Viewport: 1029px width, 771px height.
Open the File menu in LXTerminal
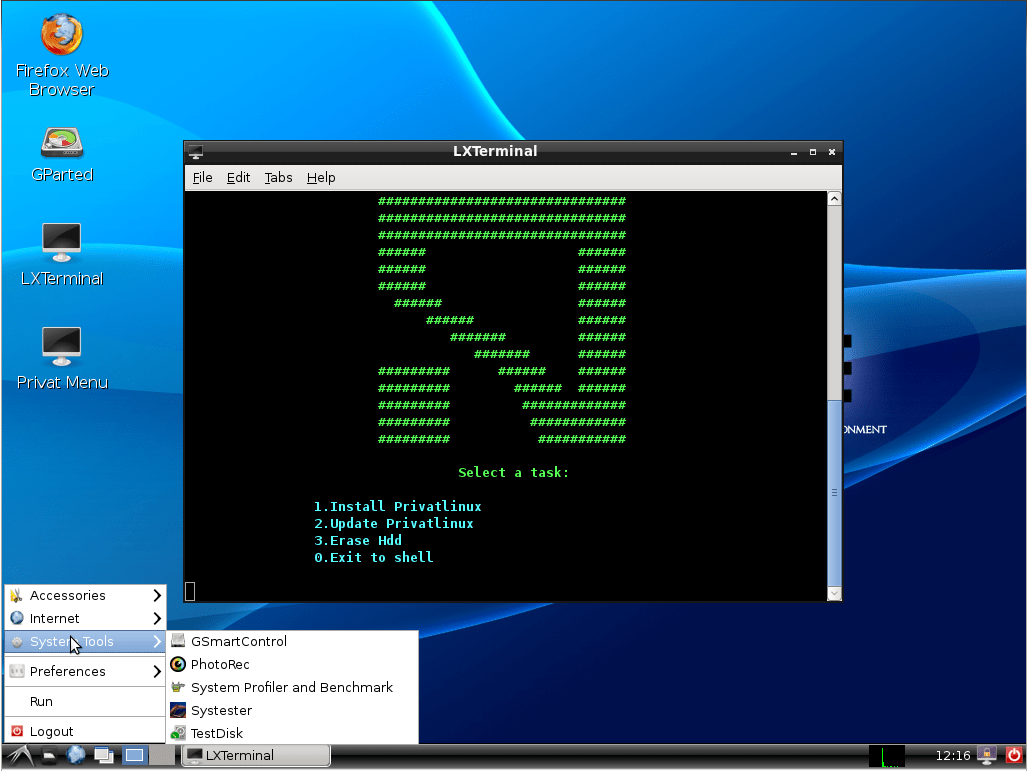click(x=202, y=178)
